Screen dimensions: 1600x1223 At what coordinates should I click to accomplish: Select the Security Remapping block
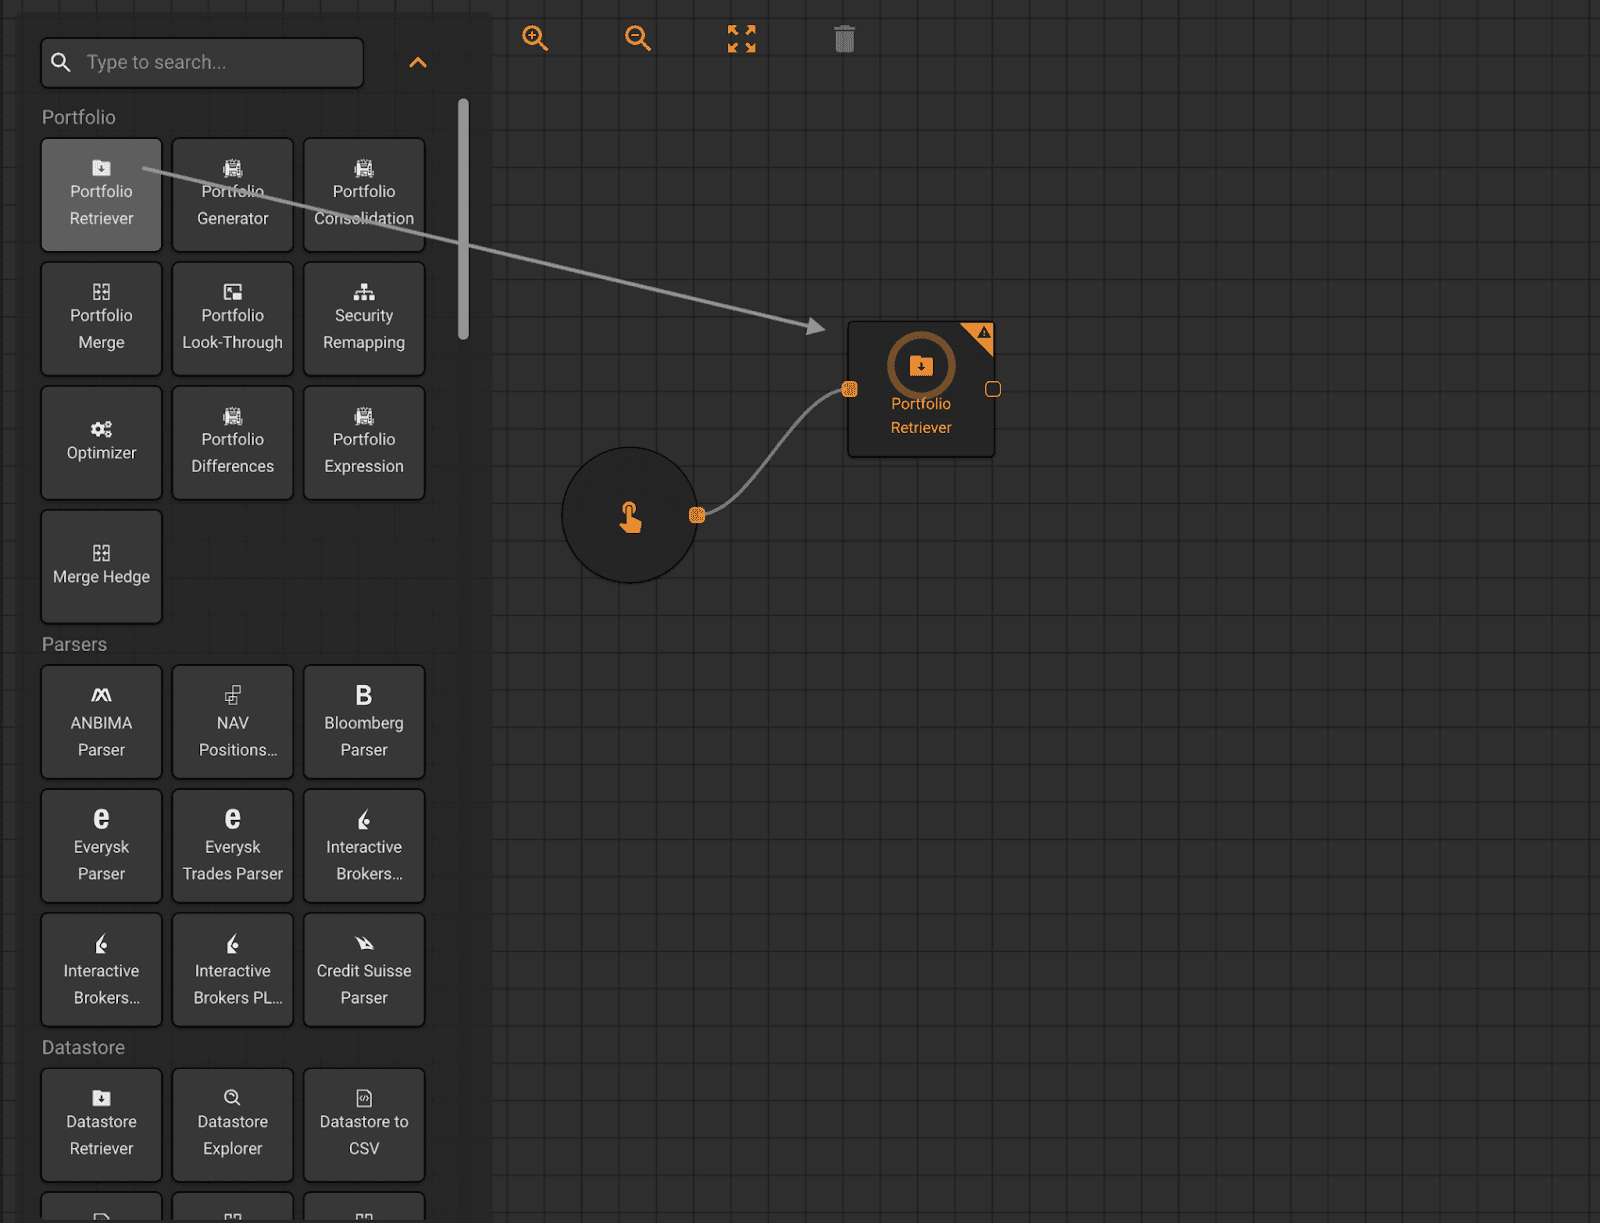click(x=364, y=319)
